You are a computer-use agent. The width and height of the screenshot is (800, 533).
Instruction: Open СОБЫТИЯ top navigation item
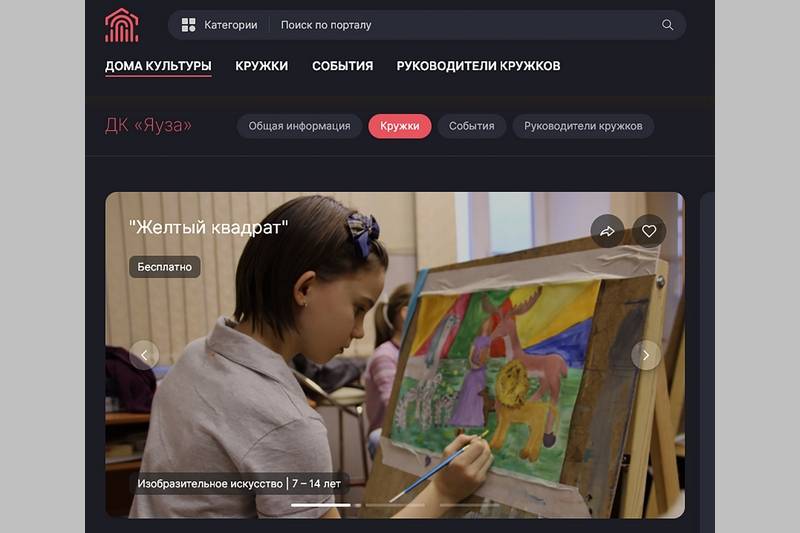[342, 66]
